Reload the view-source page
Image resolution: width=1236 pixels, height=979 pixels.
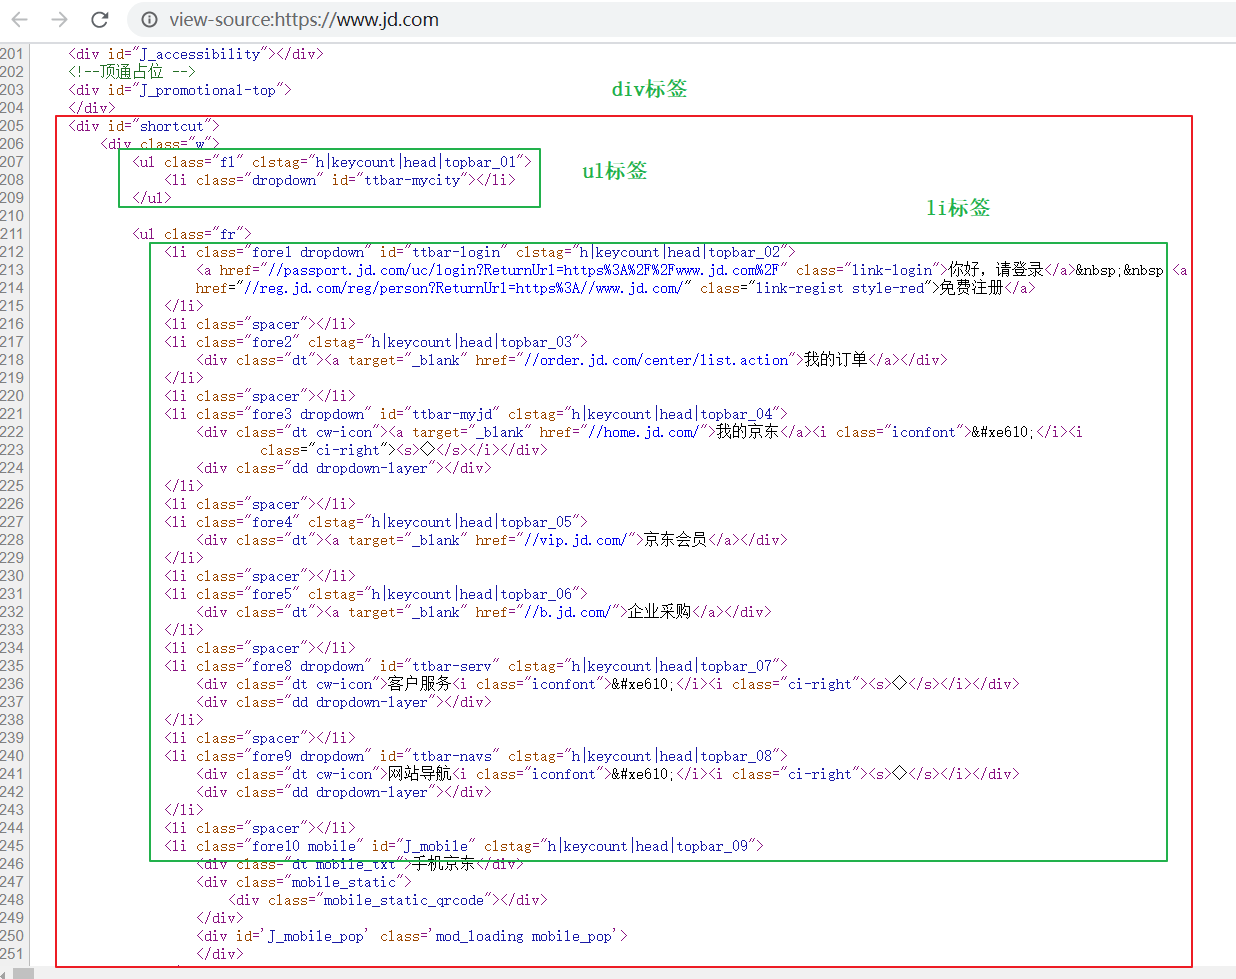pyautogui.click(x=99, y=19)
